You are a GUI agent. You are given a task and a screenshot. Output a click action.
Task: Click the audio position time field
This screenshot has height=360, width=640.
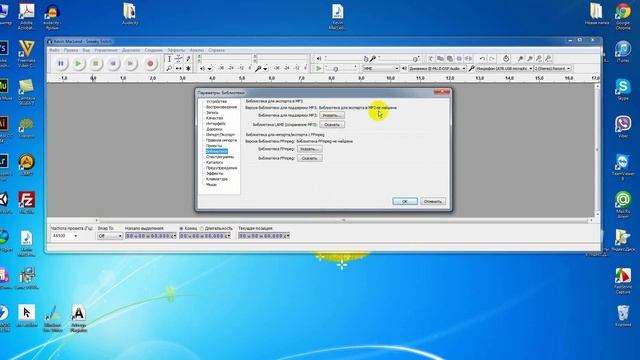(264, 236)
